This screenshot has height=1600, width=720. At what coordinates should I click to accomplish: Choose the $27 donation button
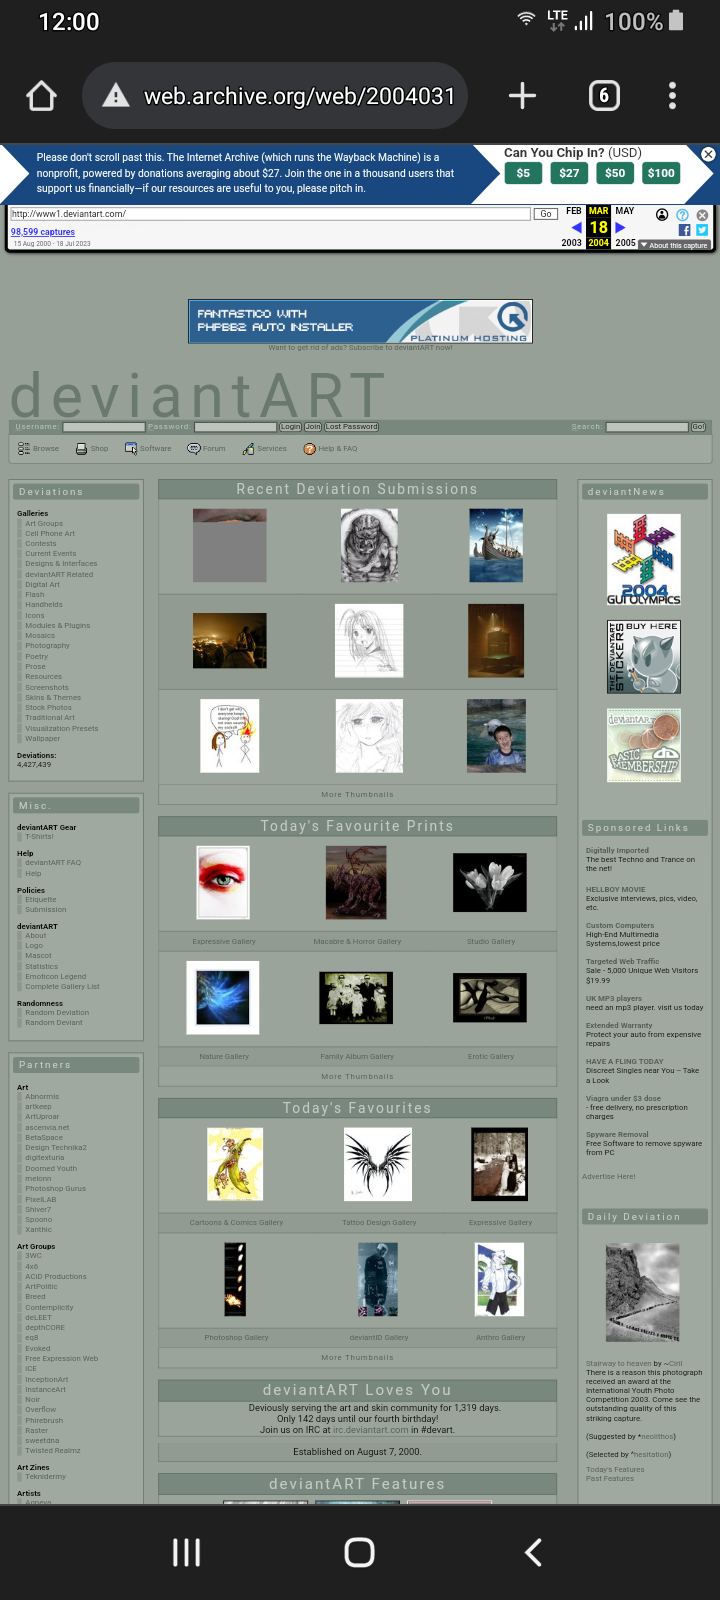569,173
